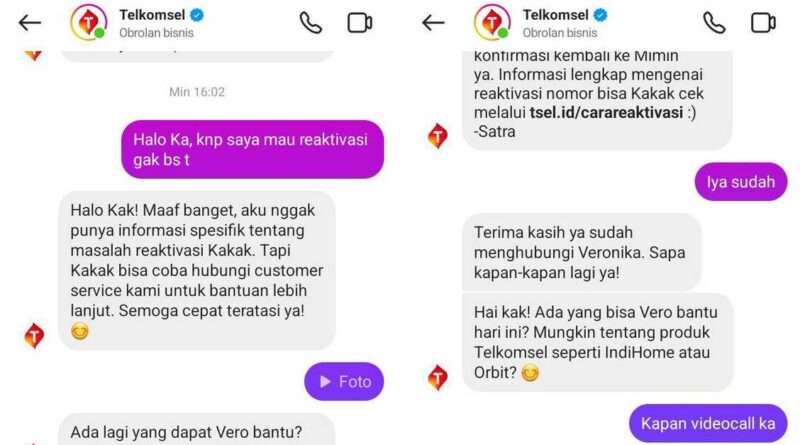Tap the 'Terima kasih ya sudah menghubungi Veronika' message
Image resolution: width=800 pixels, height=445 pixels.
click(x=582, y=252)
